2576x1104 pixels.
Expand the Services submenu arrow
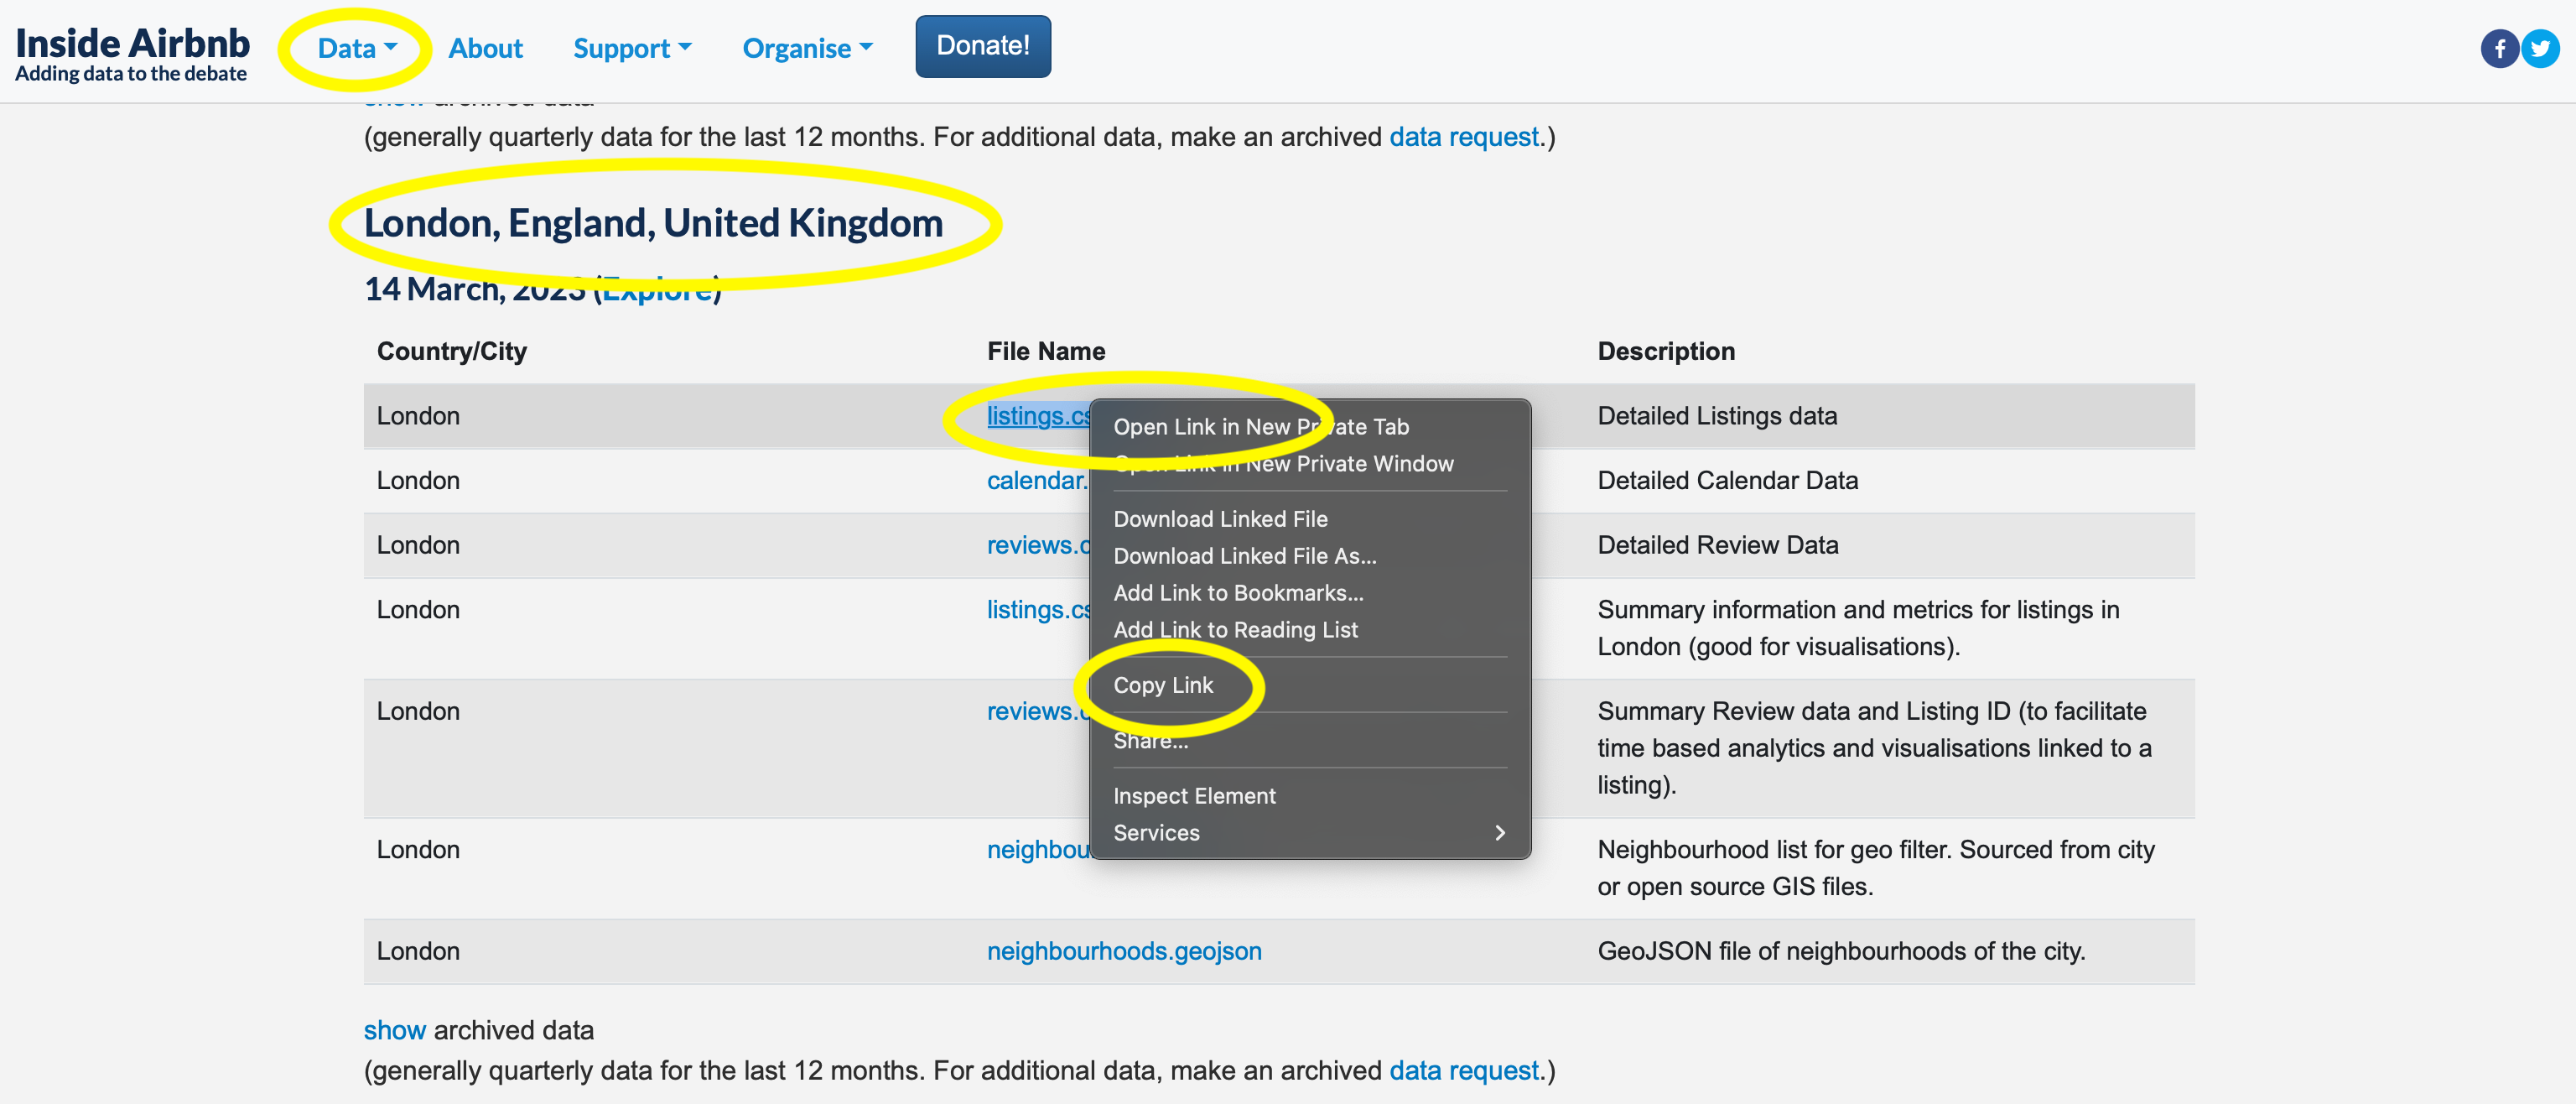click(x=1498, y=833)
